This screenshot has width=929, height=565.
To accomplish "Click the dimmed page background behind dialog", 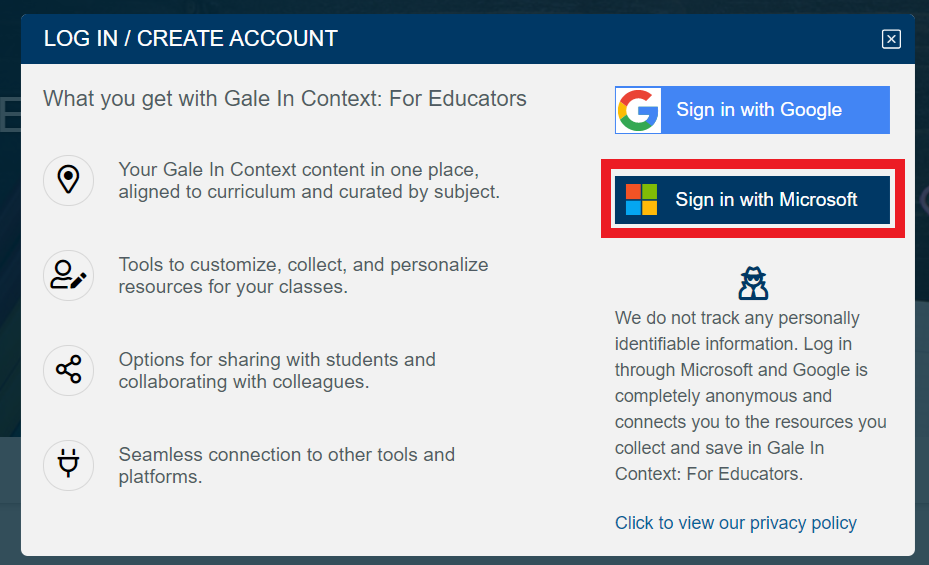I will [9, 296].
